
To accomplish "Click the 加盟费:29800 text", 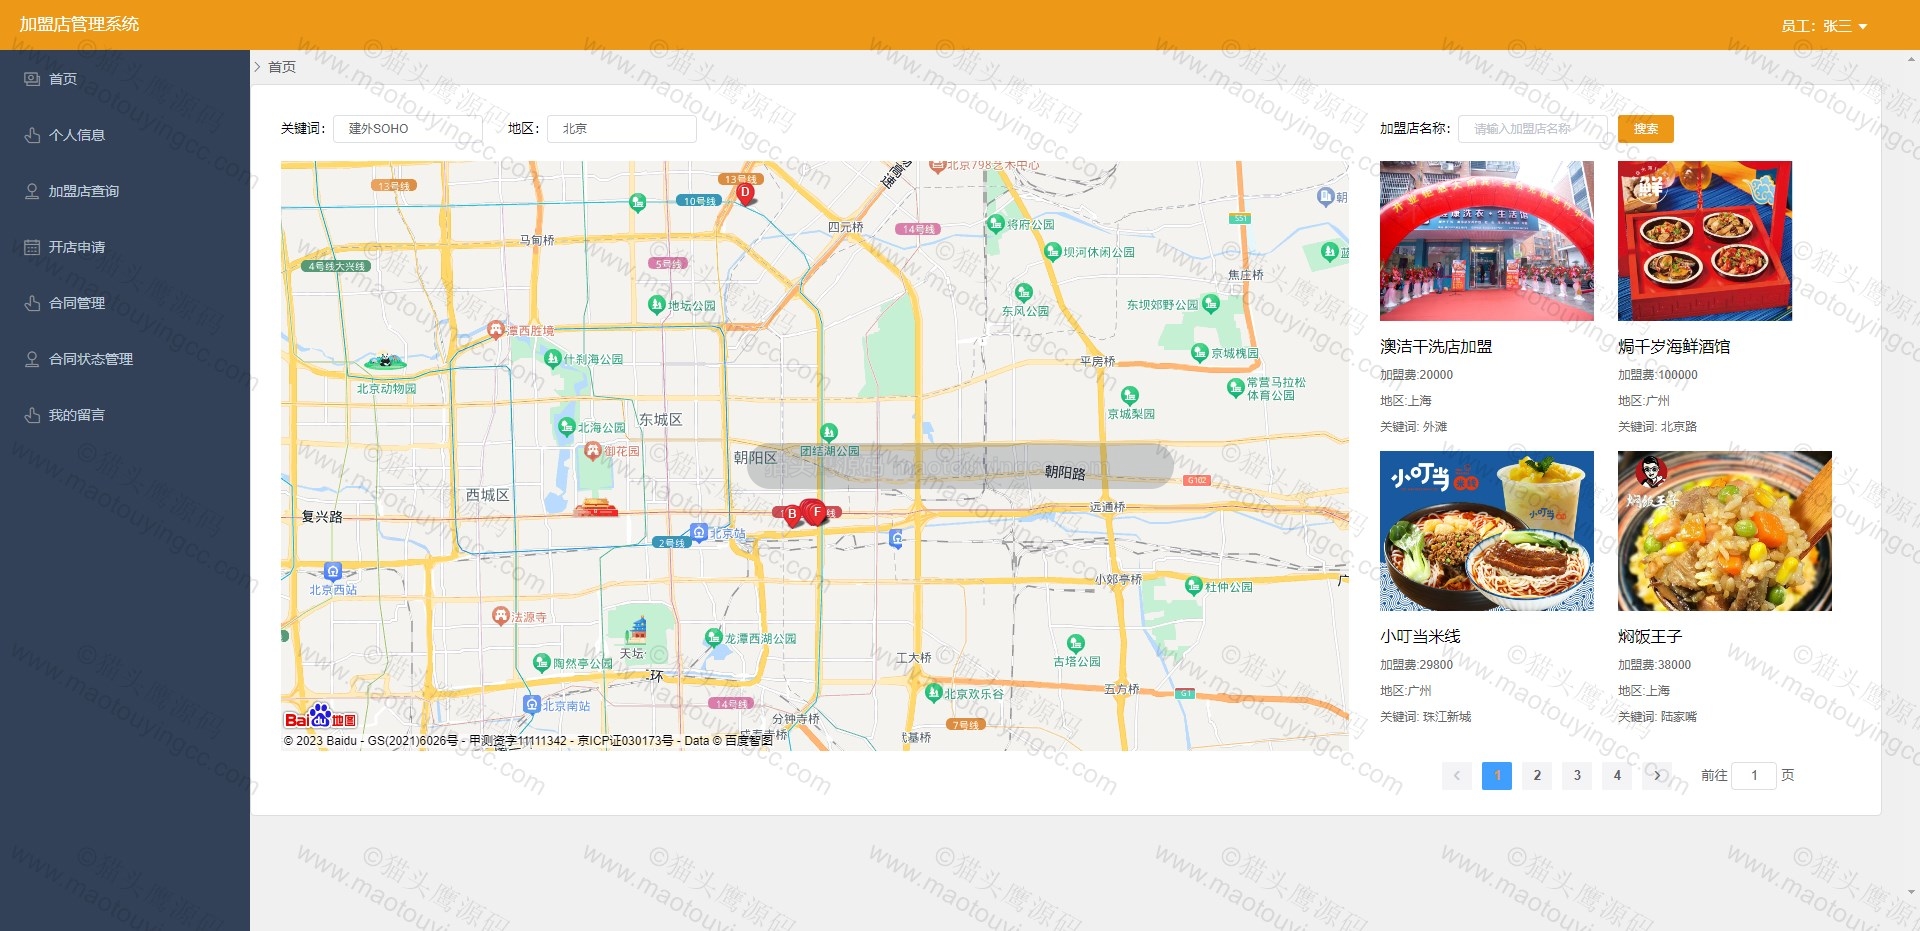I will (x=1416, y=665).
